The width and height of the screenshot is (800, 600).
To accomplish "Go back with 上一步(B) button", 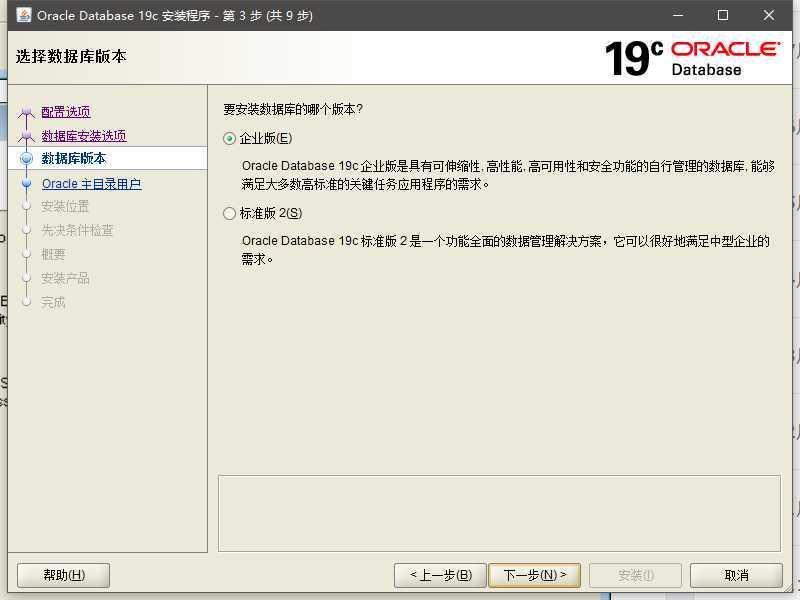I will [x=441, y=576].
